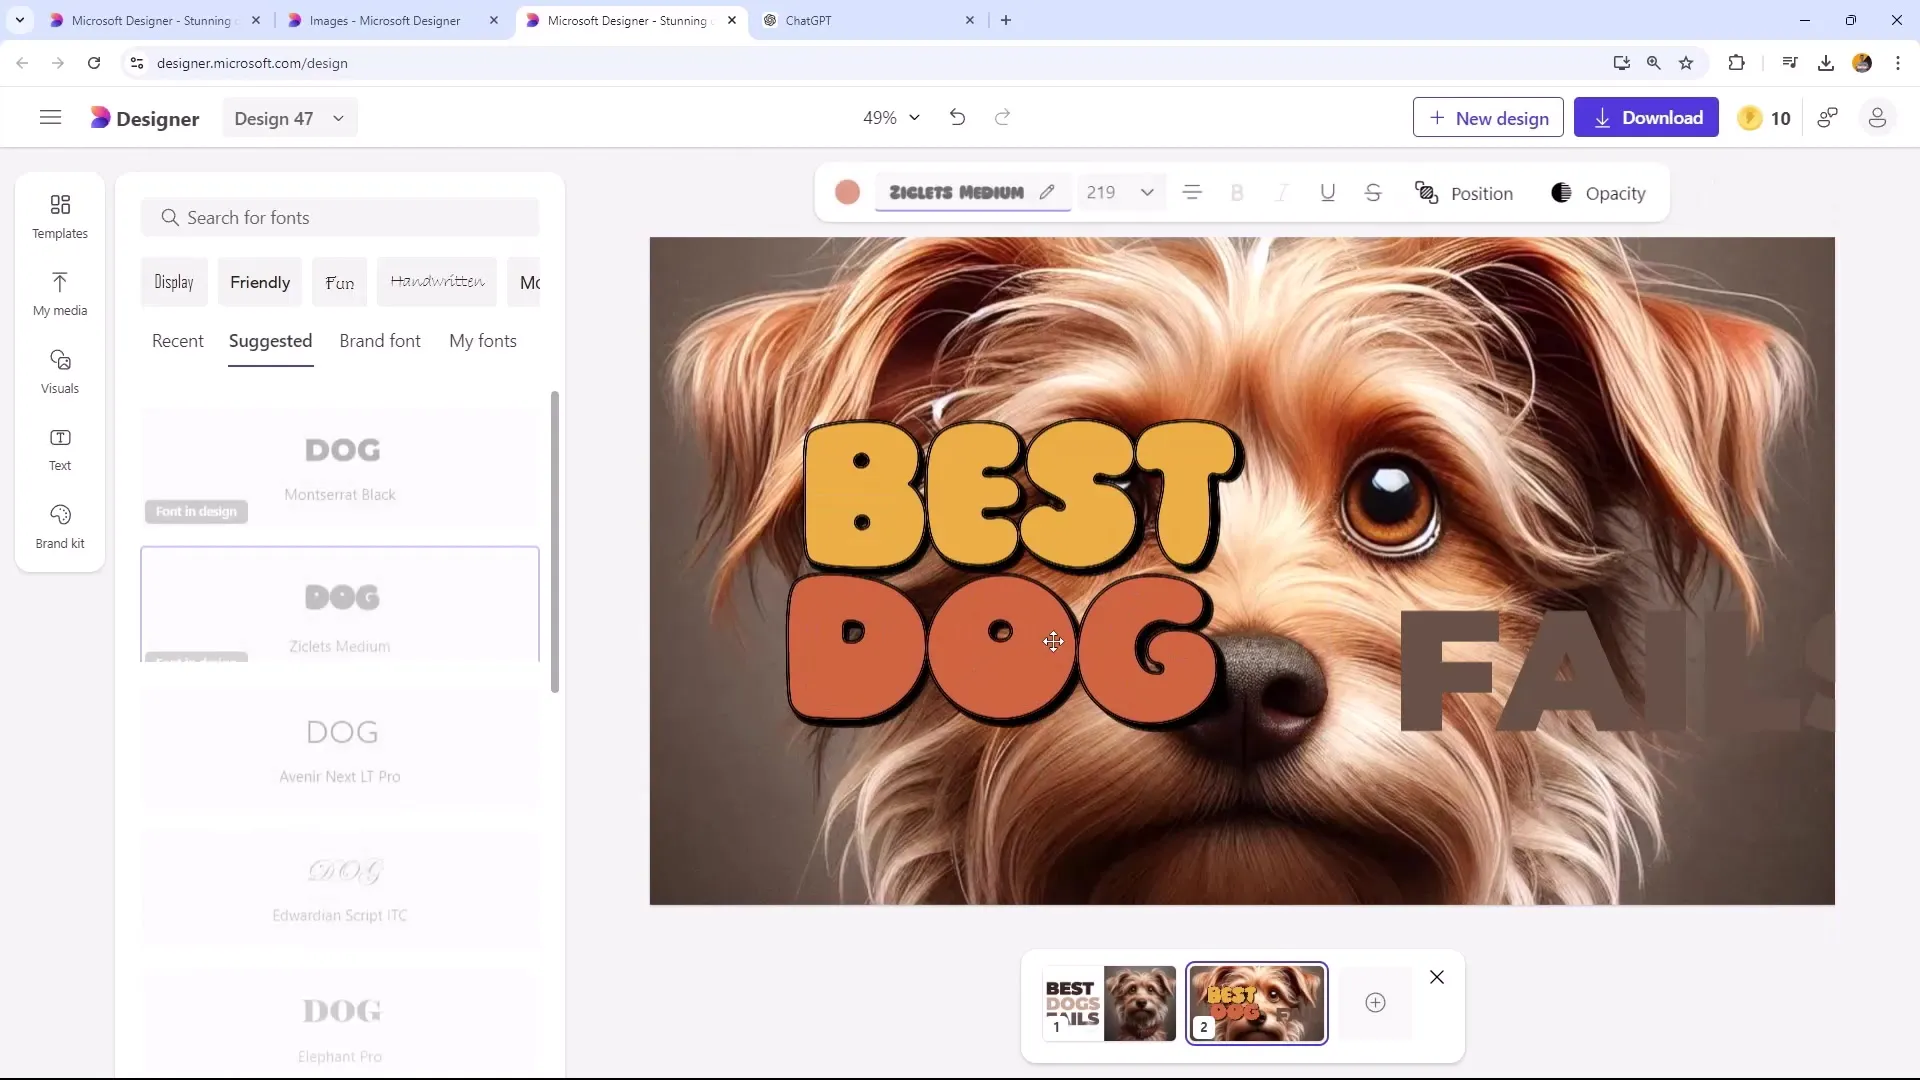Select the Italic formatting icon
The width and height of the screenshot is (1920, 1080).
1282,193
